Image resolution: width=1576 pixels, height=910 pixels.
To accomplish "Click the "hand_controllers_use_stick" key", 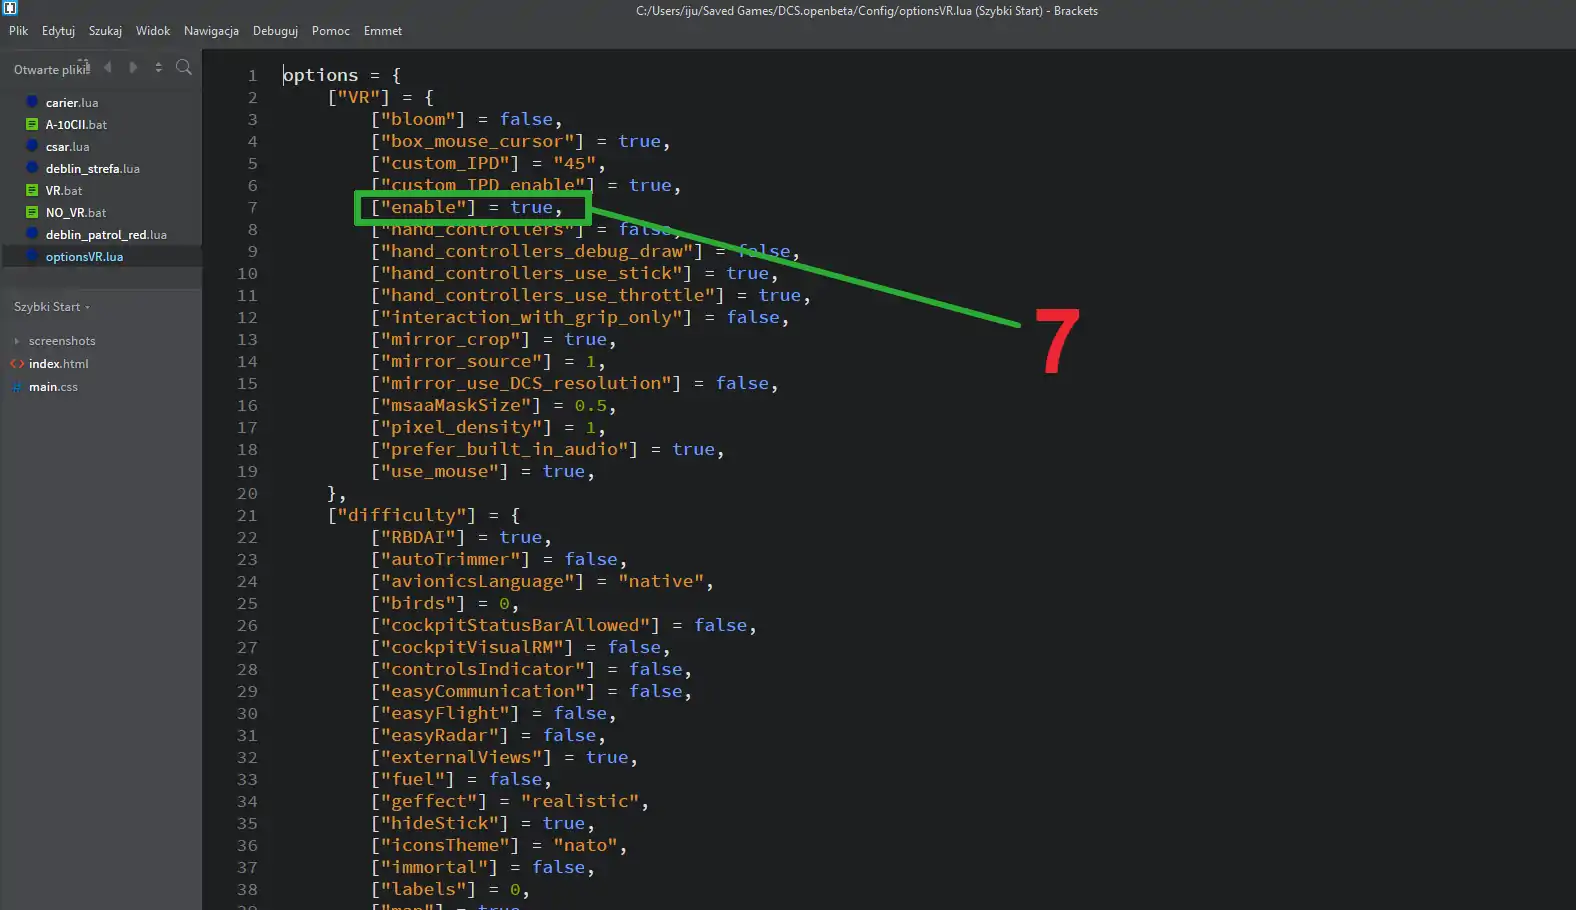I will click(531, 273).
